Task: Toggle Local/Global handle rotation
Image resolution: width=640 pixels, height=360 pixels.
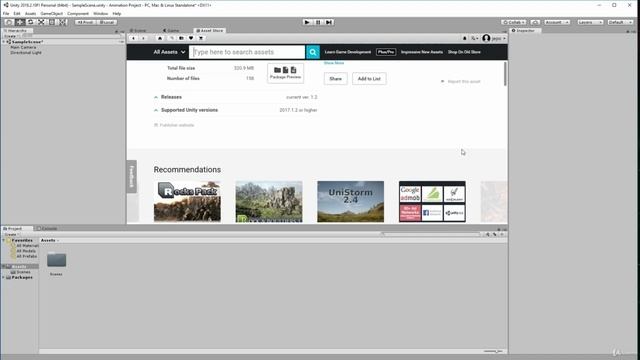Action: click(x=107, y=22)
